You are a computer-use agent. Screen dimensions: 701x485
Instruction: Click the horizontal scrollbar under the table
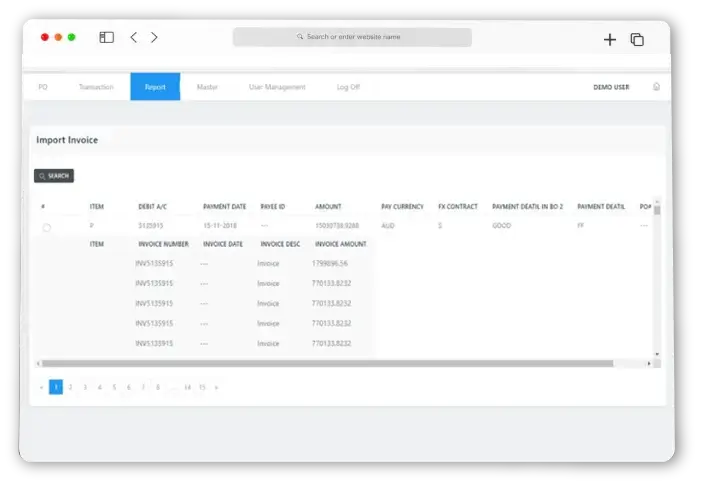(330, 364)
